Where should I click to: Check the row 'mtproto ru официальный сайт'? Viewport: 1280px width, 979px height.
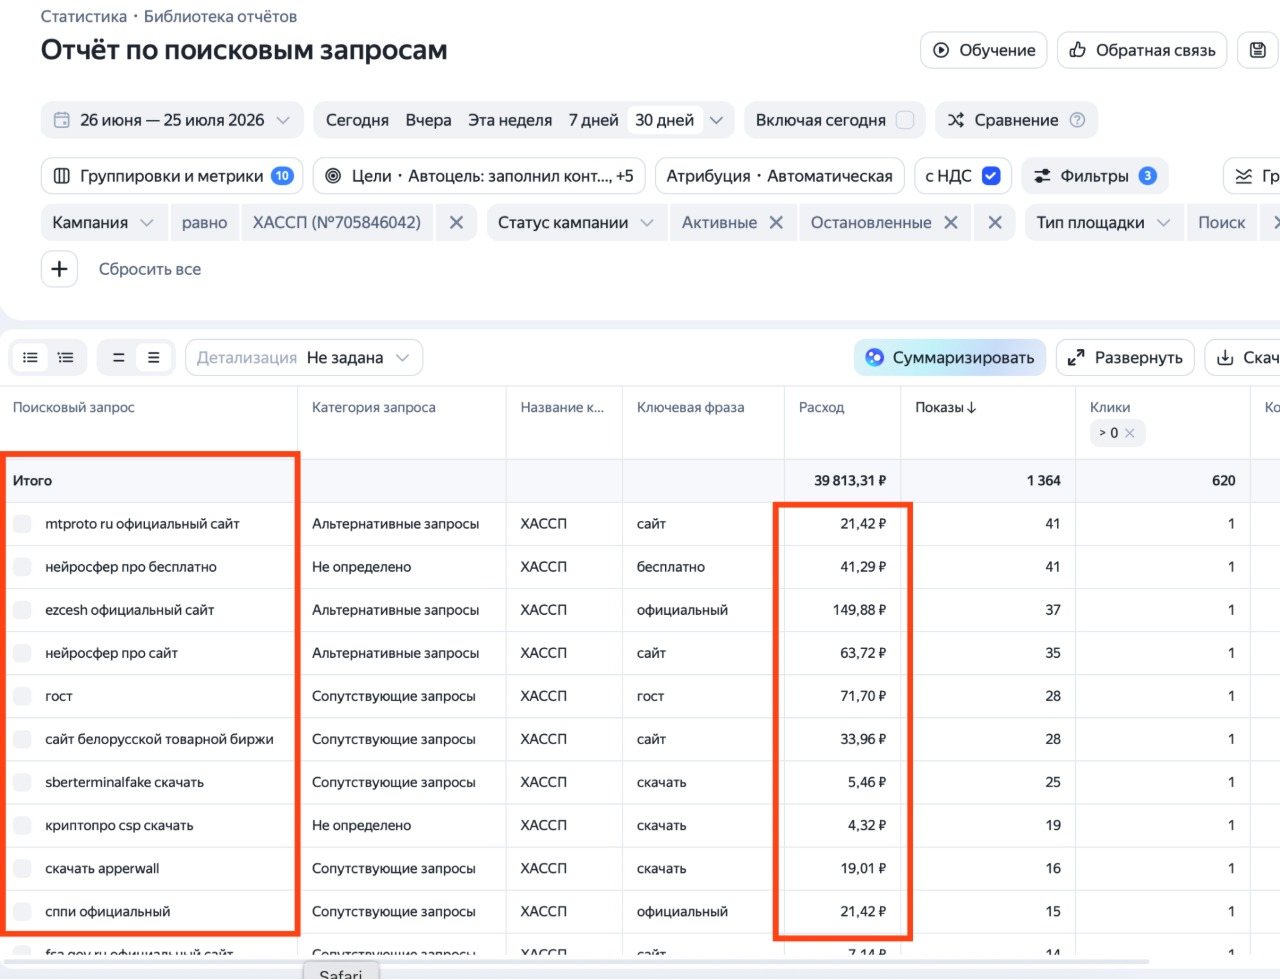(x=22, y=524)
